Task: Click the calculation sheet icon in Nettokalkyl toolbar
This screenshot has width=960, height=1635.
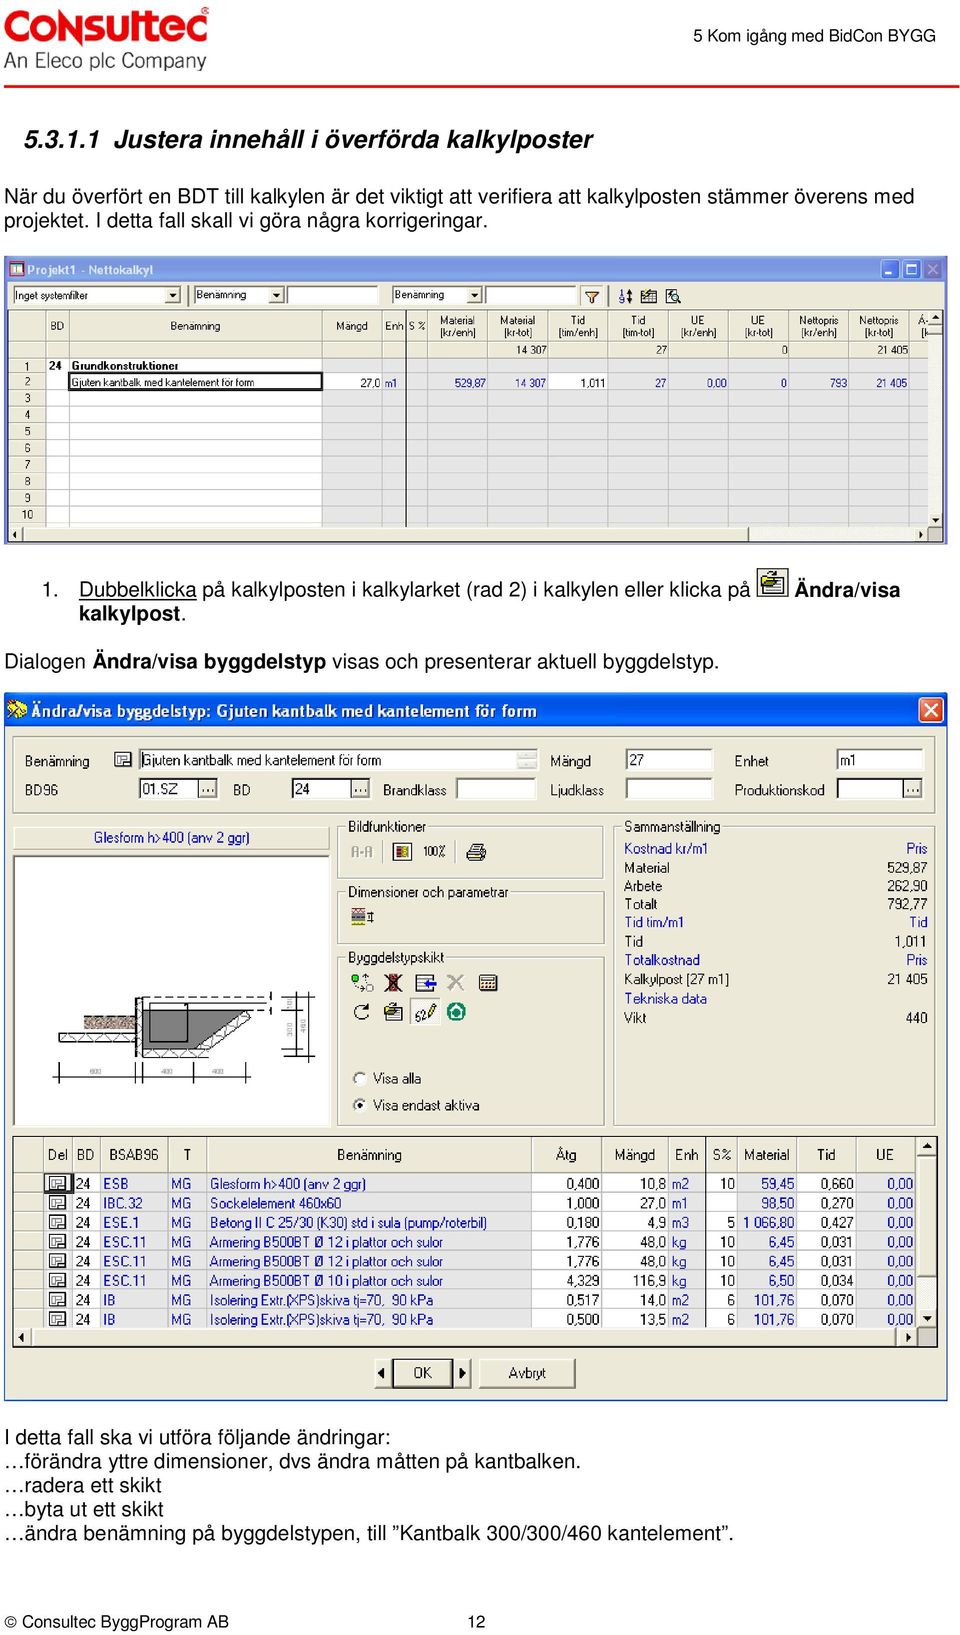Action: click(x=649, y=296)
